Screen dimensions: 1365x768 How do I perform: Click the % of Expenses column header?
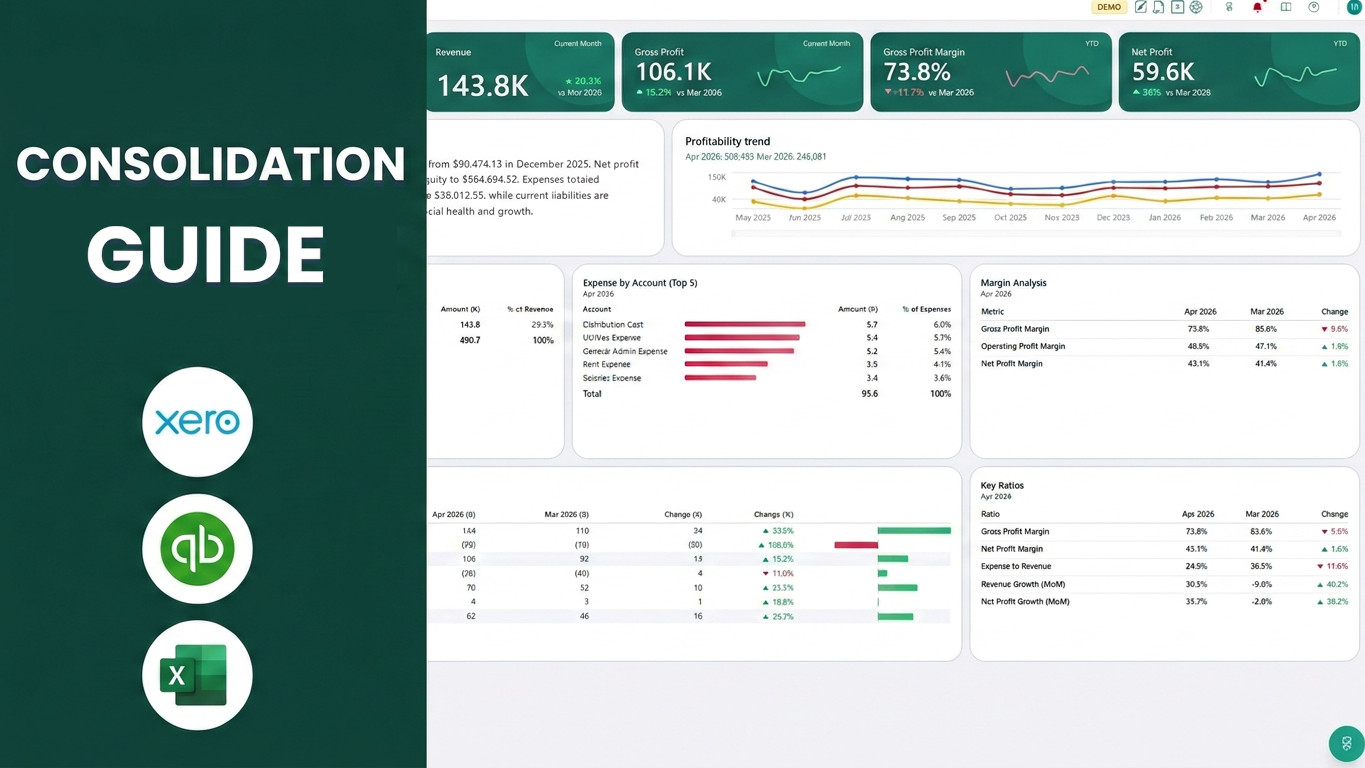point(926,309)
